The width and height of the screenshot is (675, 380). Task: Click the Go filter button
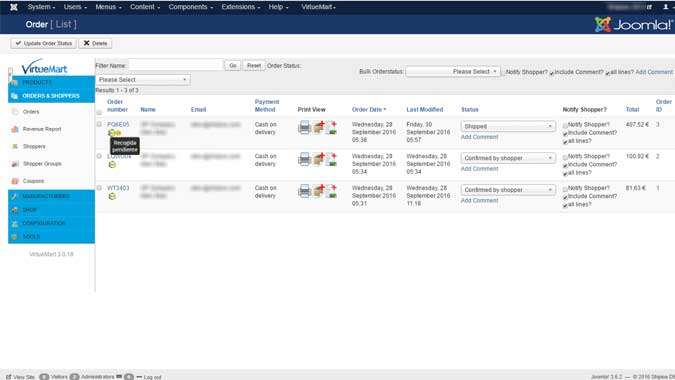tap(232, 65)
